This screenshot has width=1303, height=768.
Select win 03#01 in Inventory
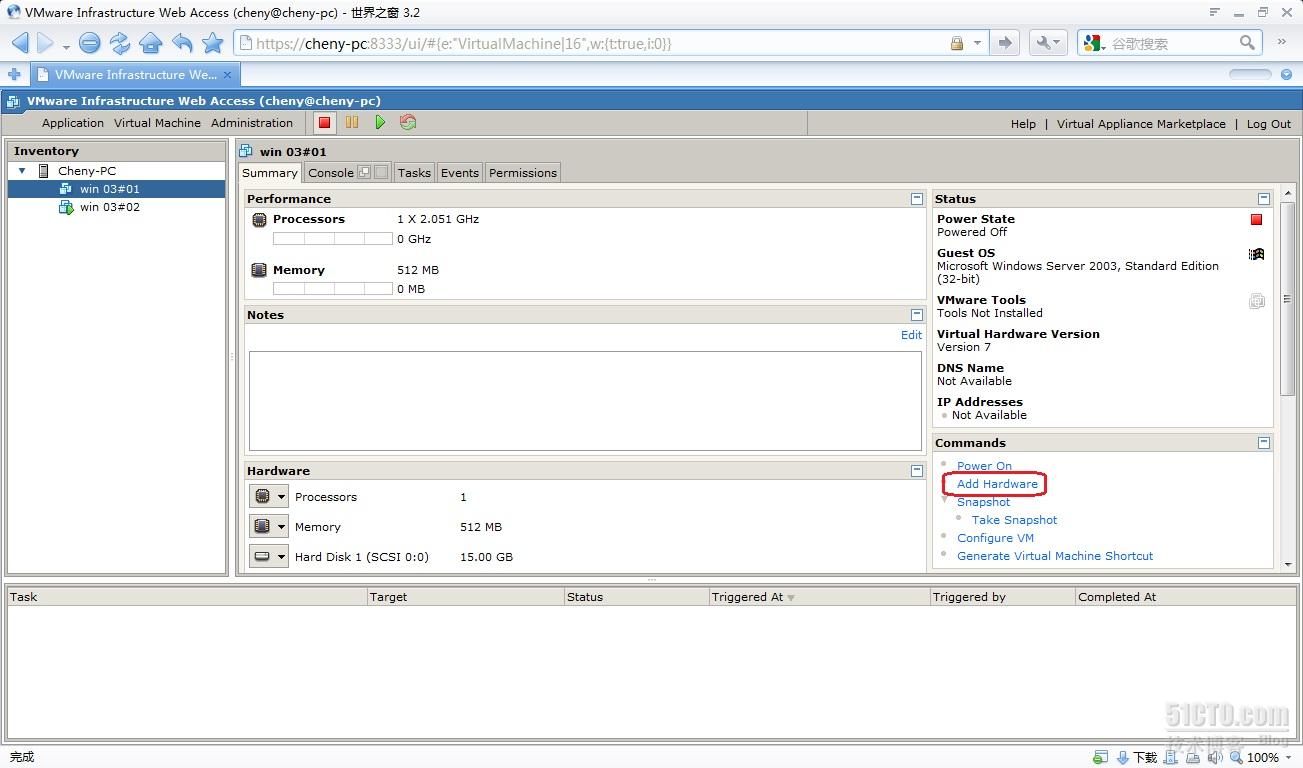pyautogui.click(x=116, y=189)
